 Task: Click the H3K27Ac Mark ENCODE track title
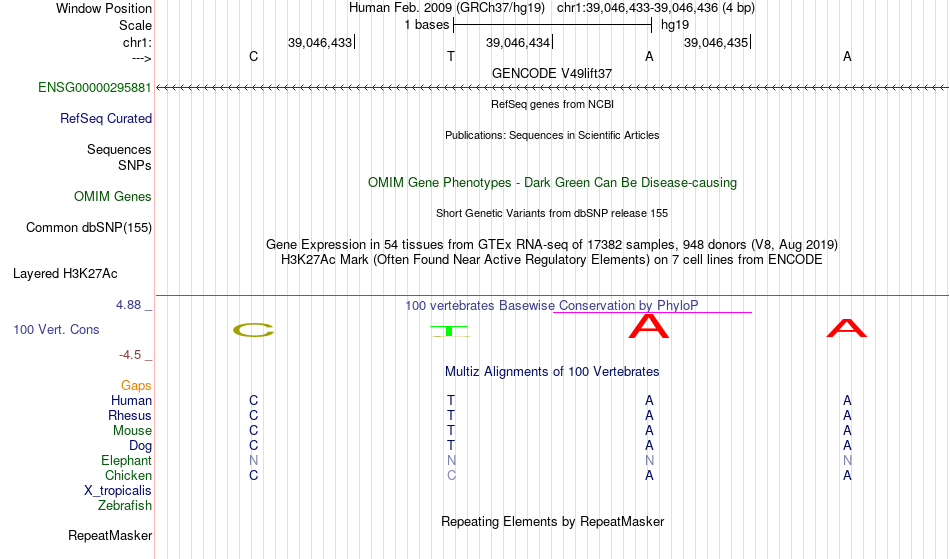coord(552,260)
